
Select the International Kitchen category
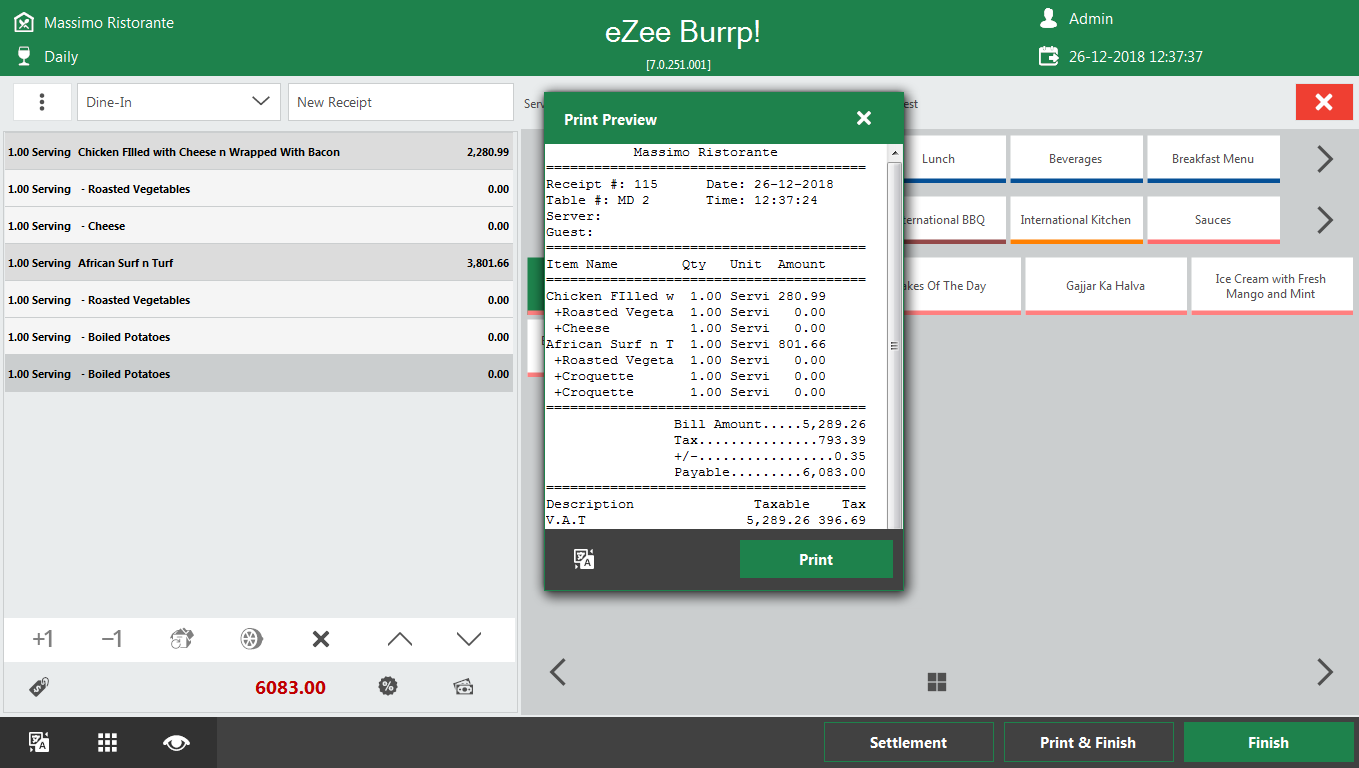[x=1076, y=220]
